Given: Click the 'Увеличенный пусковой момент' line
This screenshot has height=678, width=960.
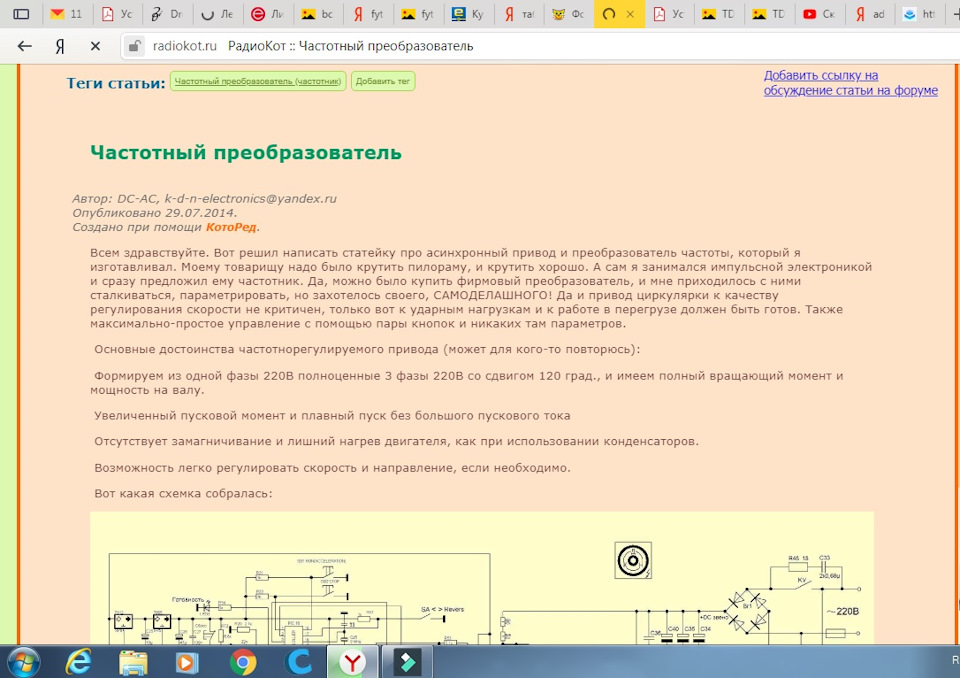Looking at the screenshot, I should (x=332, y=415).
